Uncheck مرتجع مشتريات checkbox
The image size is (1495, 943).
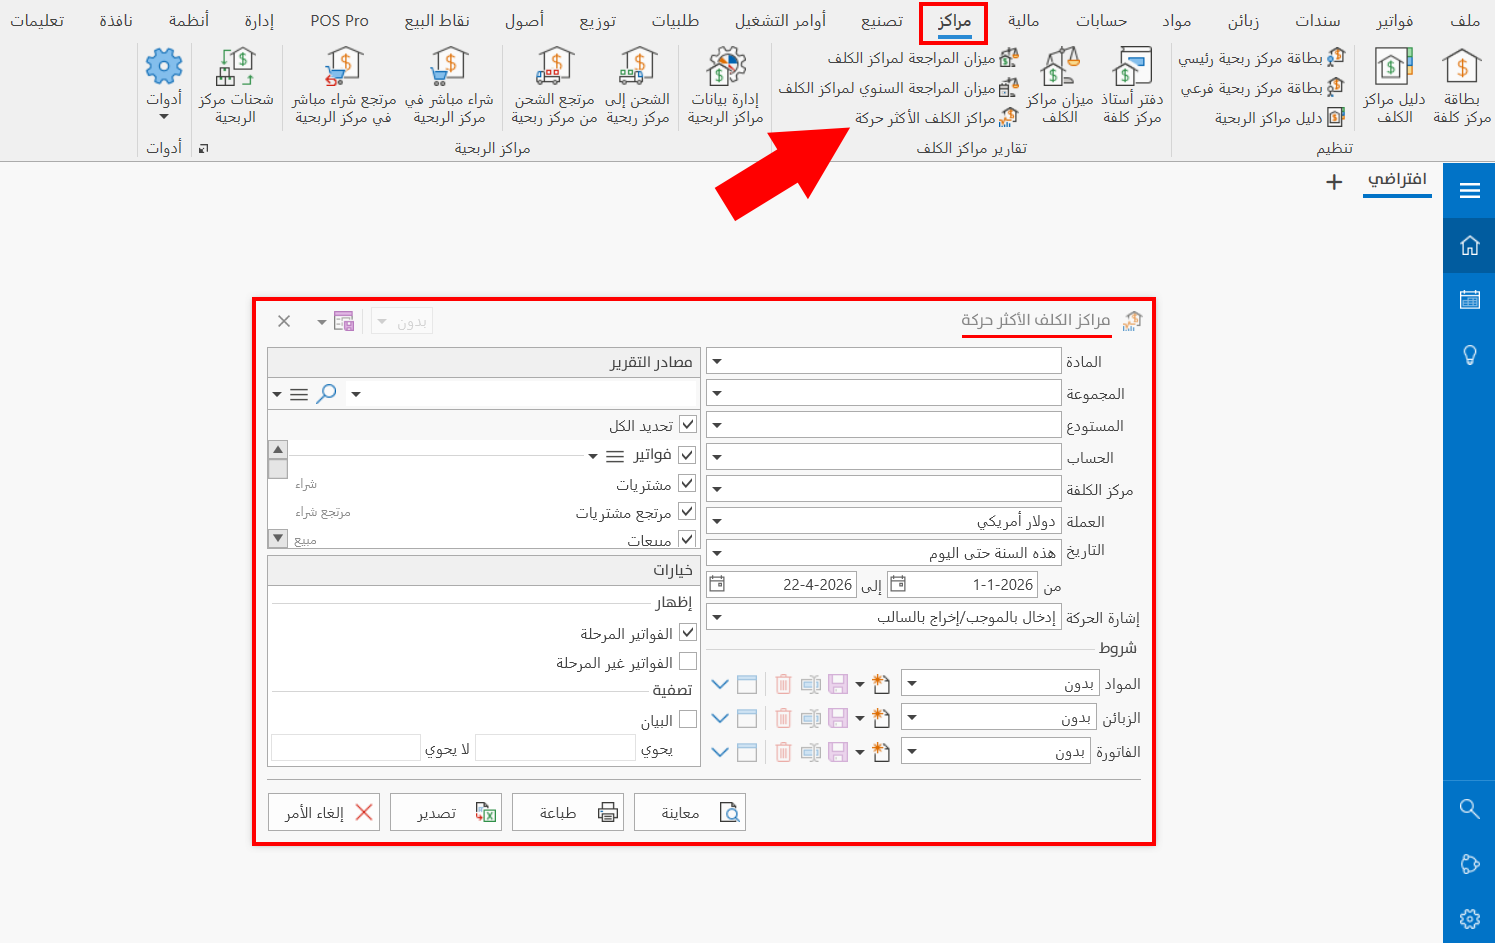687,511
